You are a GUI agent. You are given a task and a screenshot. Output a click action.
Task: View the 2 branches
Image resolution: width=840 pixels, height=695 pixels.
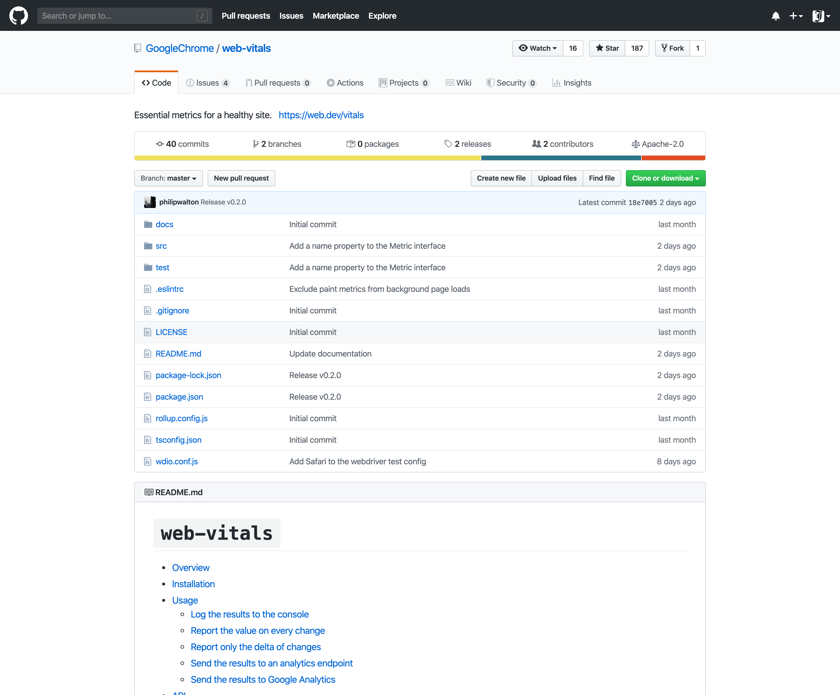(277, 144)
